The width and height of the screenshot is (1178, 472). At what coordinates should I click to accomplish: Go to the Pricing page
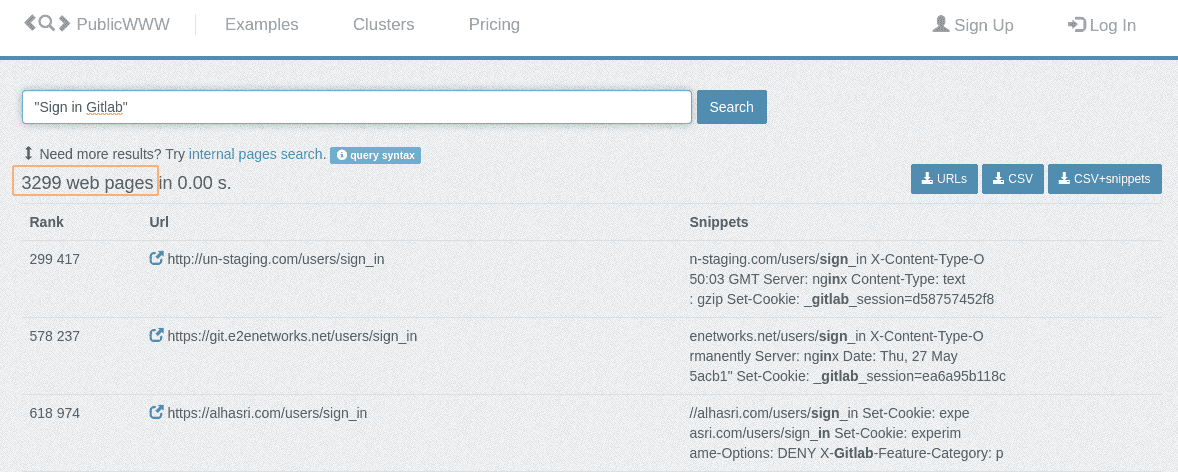pos(494,25)
